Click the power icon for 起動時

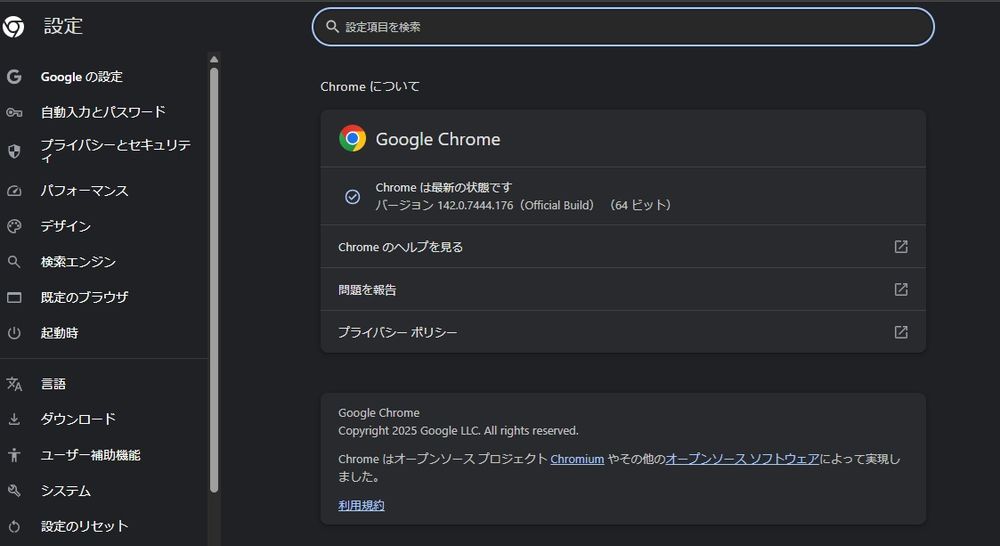click(x=14, y=333)
